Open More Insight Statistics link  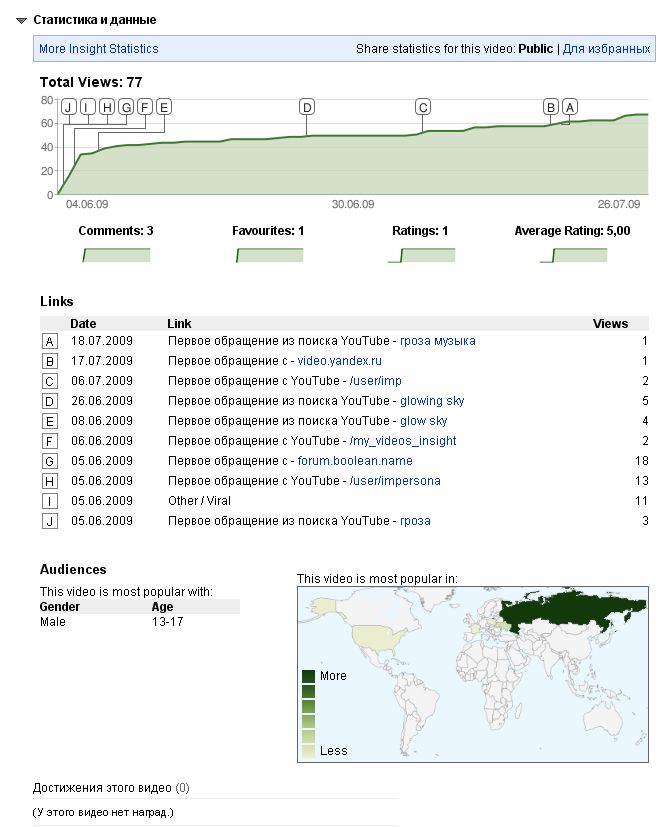click(x=98, y=49)
